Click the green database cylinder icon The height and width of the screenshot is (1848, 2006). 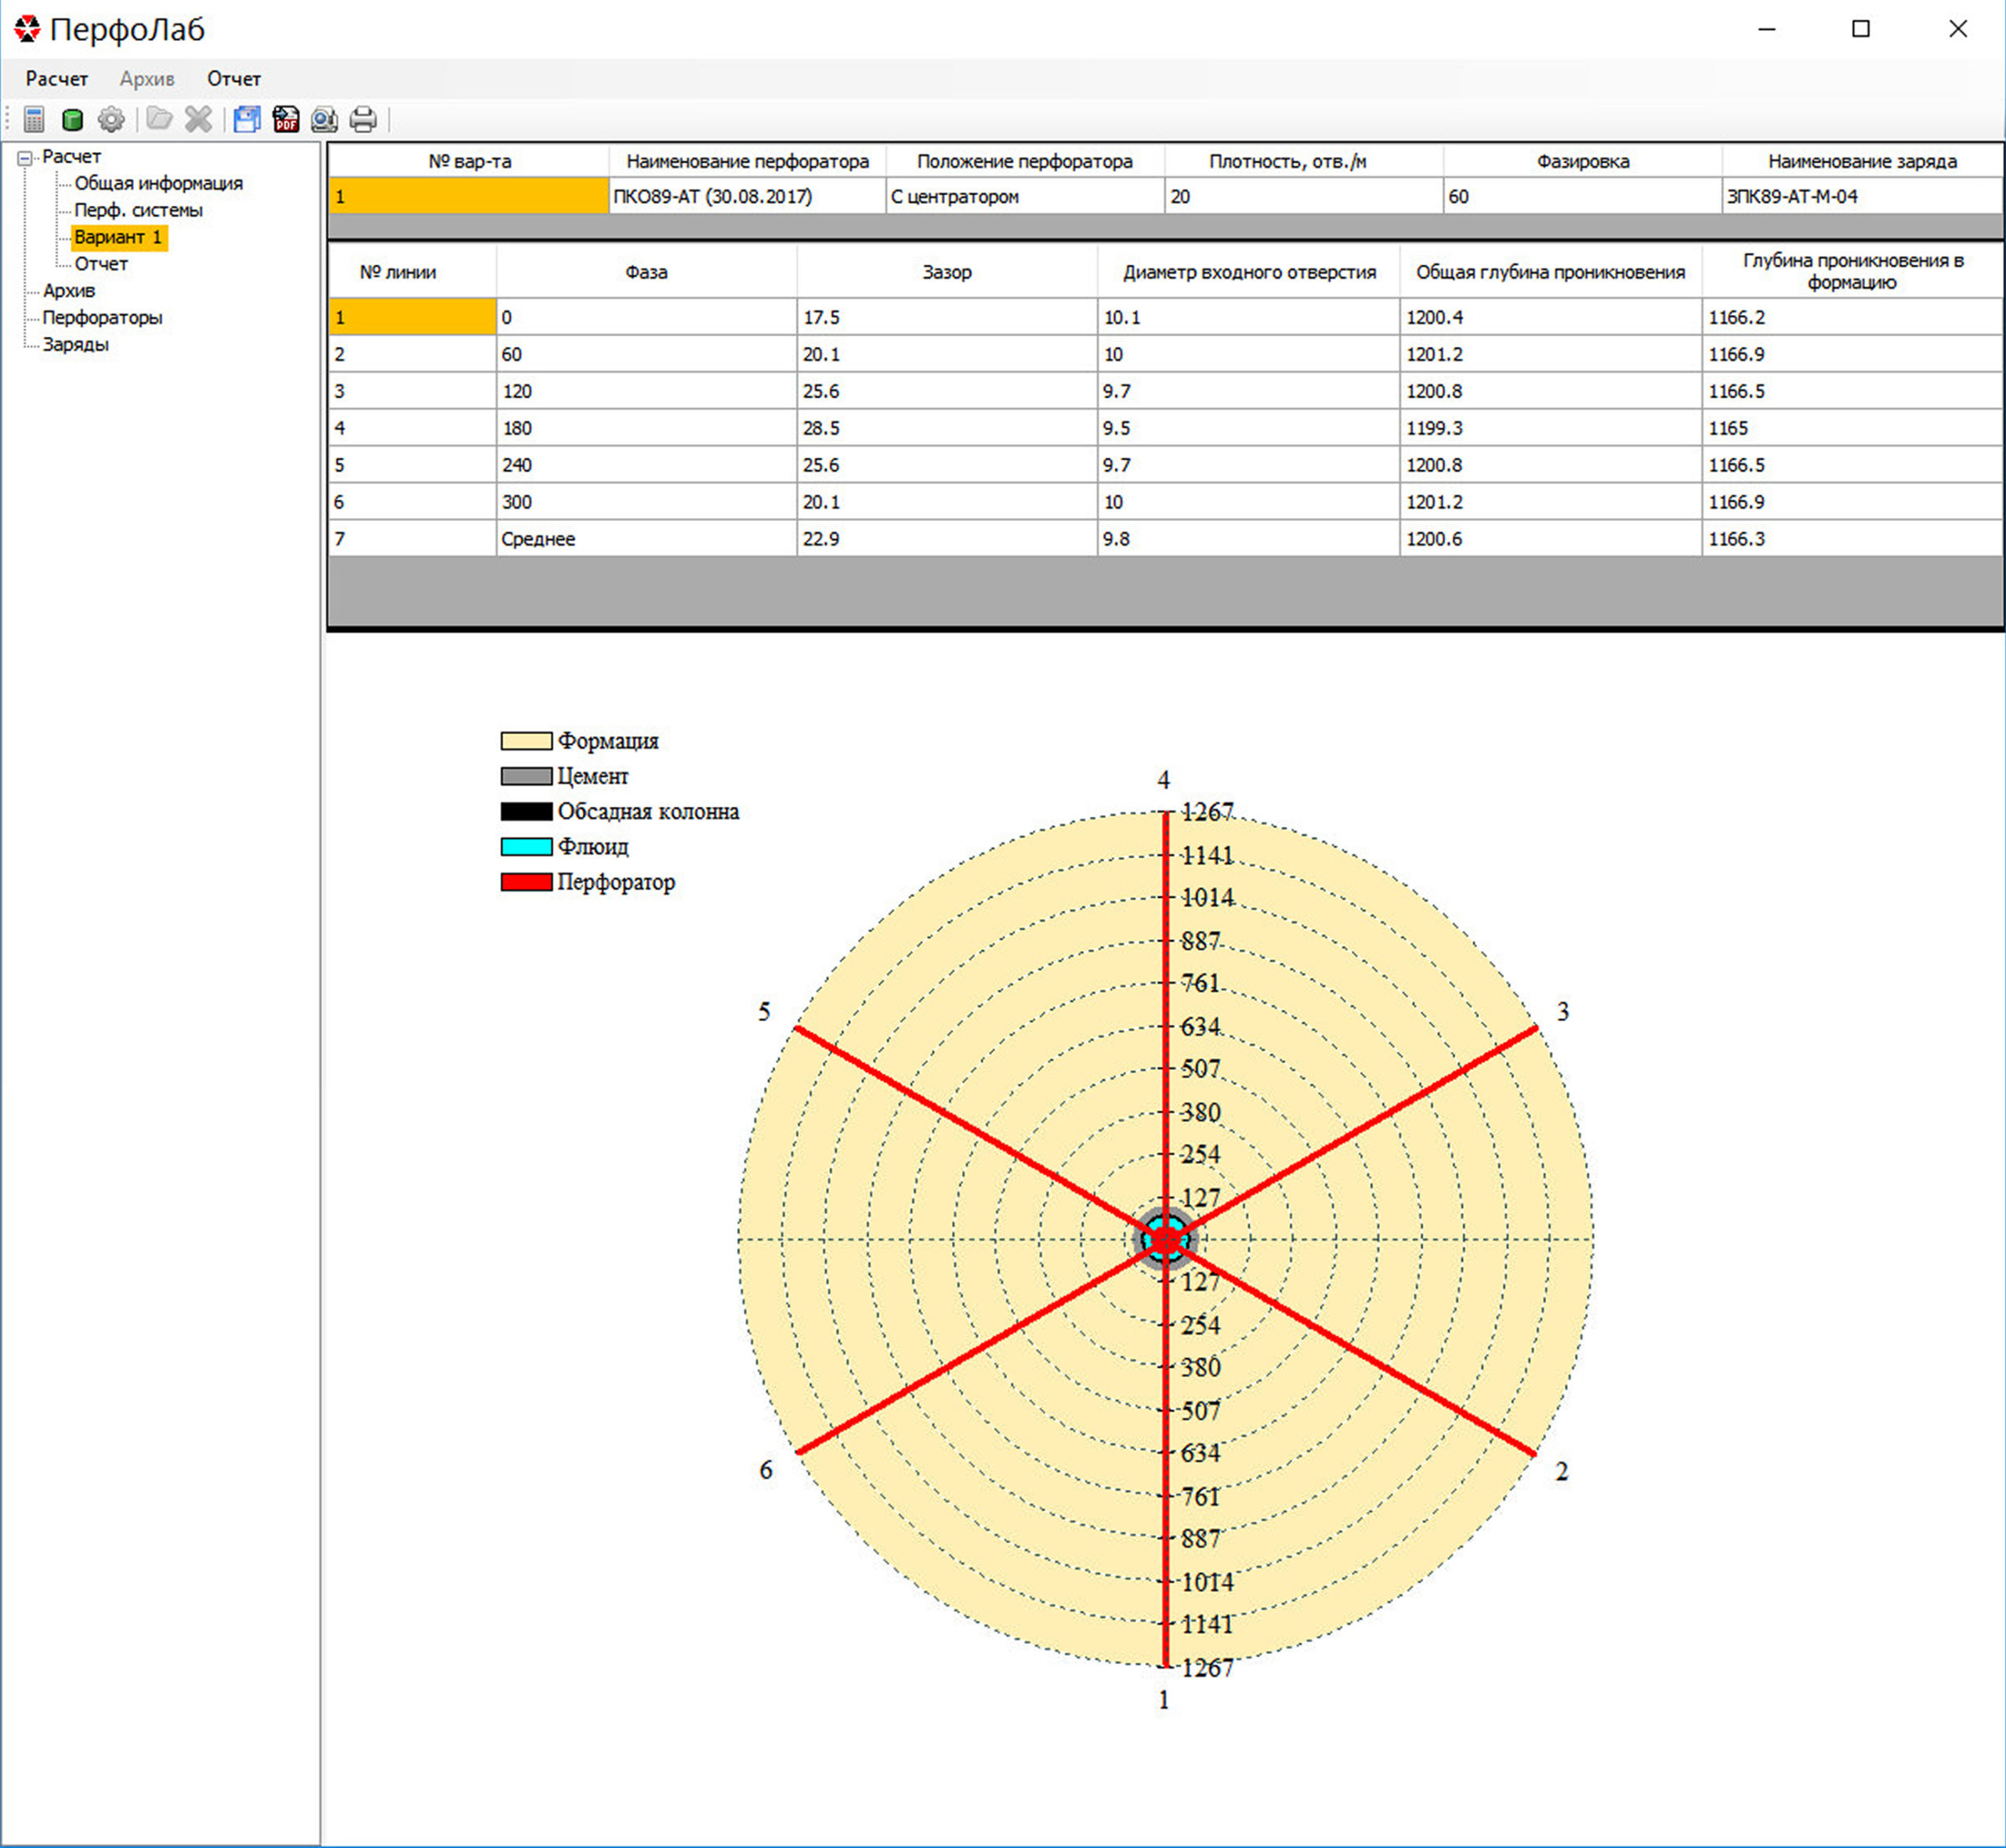72,120
